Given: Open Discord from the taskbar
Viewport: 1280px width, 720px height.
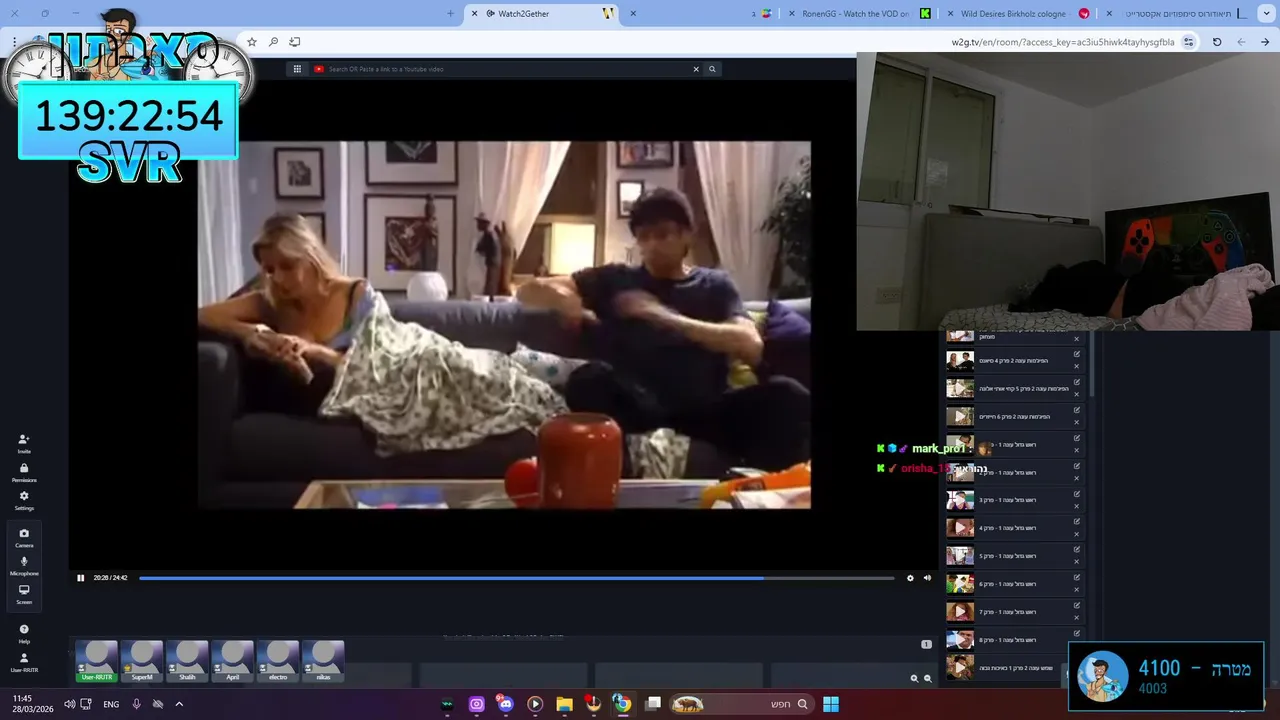Looking at the screenshot, I should (505, 704).
